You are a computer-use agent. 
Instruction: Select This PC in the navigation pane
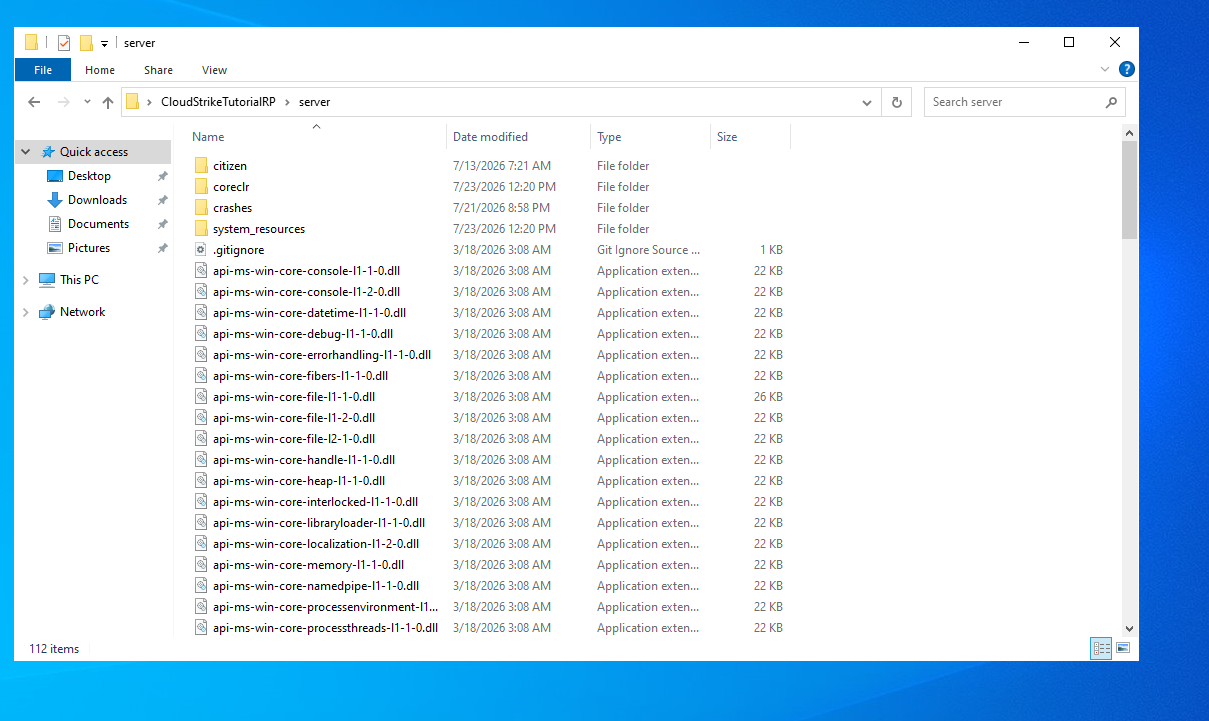click(x=79, y=280)
